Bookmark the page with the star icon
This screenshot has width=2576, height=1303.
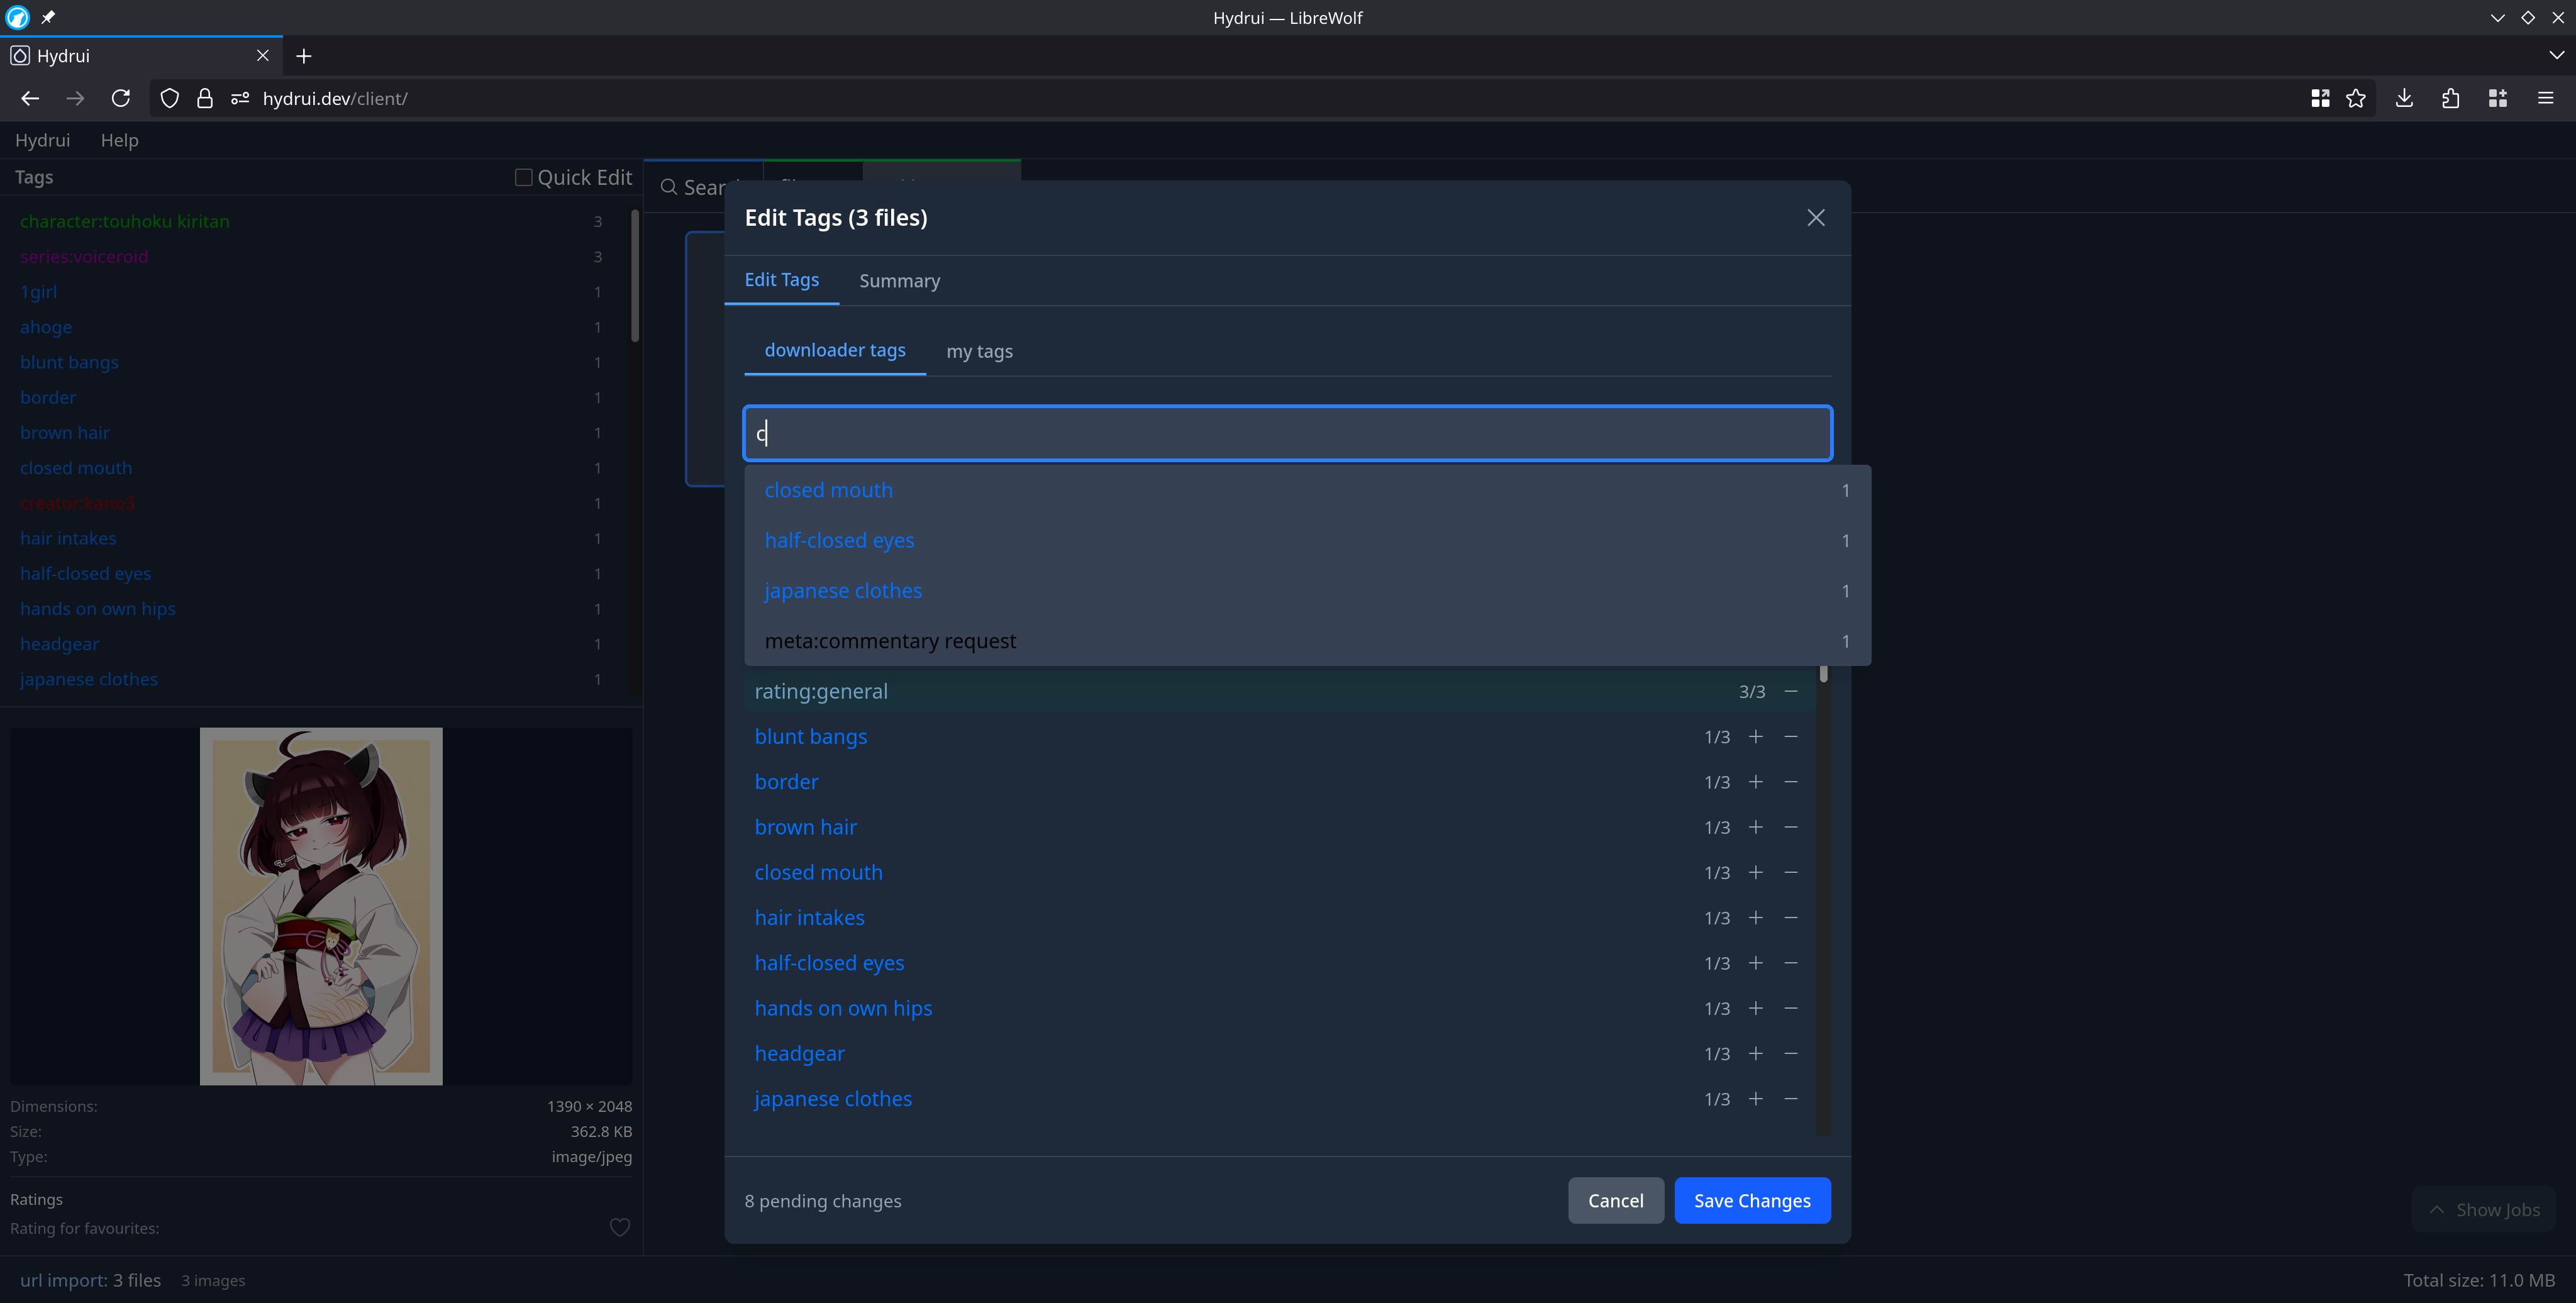pyautogui.click(x=2356, y=98)
